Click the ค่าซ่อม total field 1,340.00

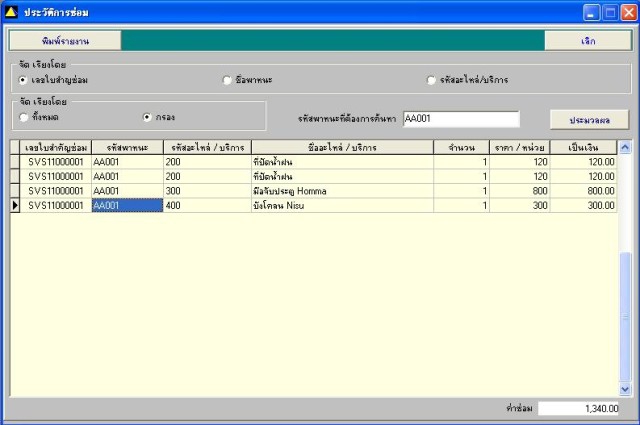point(578,408)
